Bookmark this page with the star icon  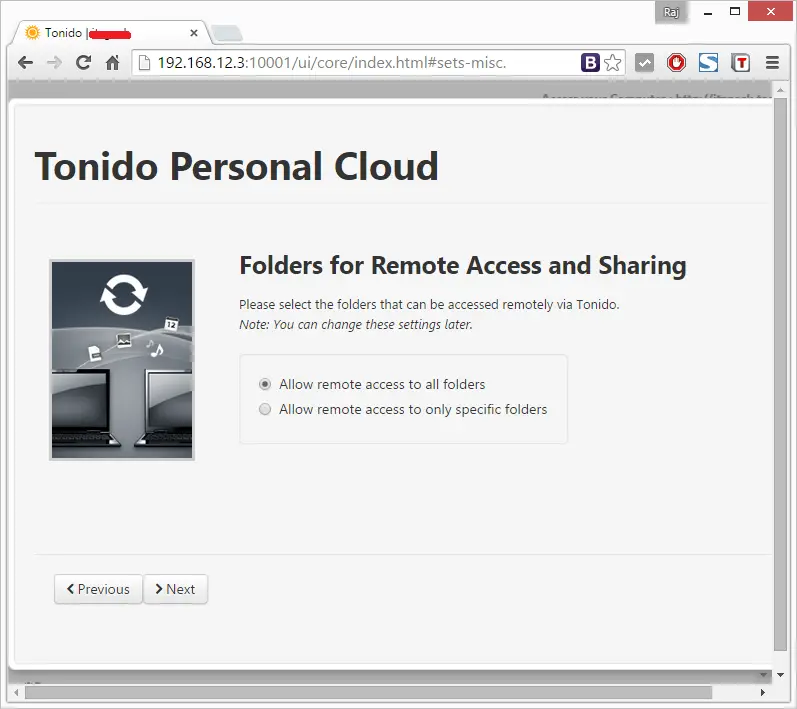pos(613,63)
